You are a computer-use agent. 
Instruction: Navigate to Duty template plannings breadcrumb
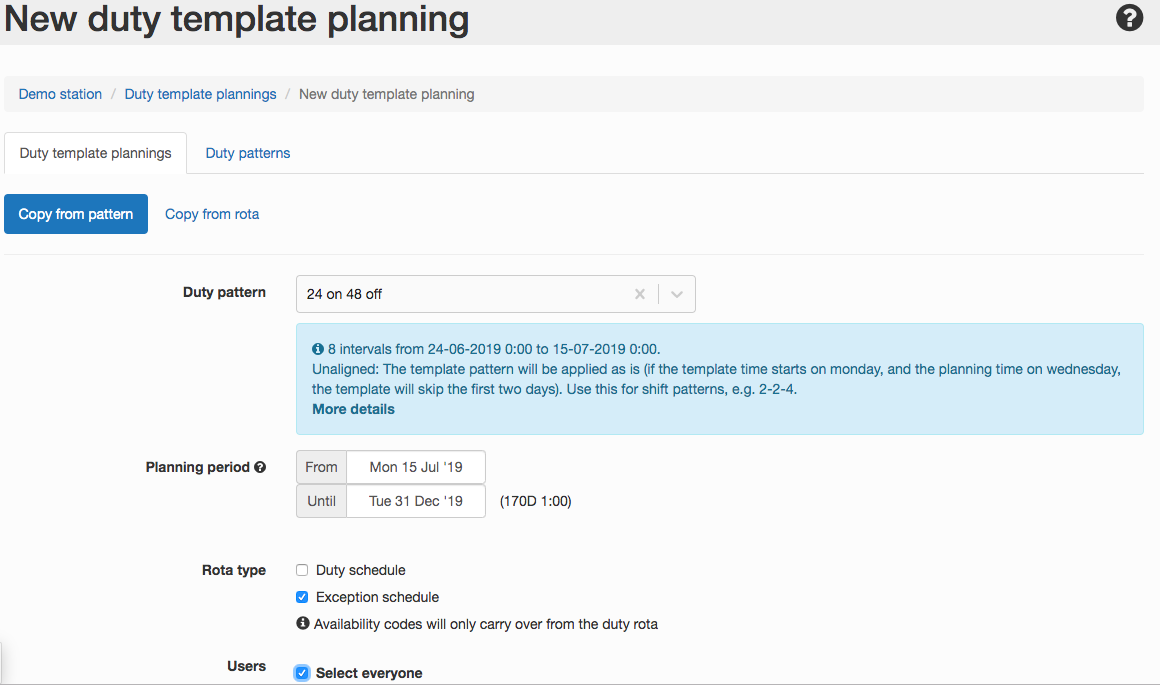coord(200,94)
